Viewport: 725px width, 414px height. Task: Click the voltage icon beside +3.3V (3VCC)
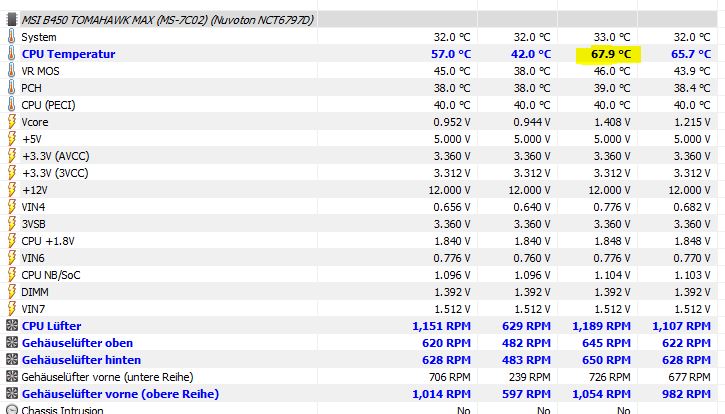pyautogui.click(x=12, y=173)
